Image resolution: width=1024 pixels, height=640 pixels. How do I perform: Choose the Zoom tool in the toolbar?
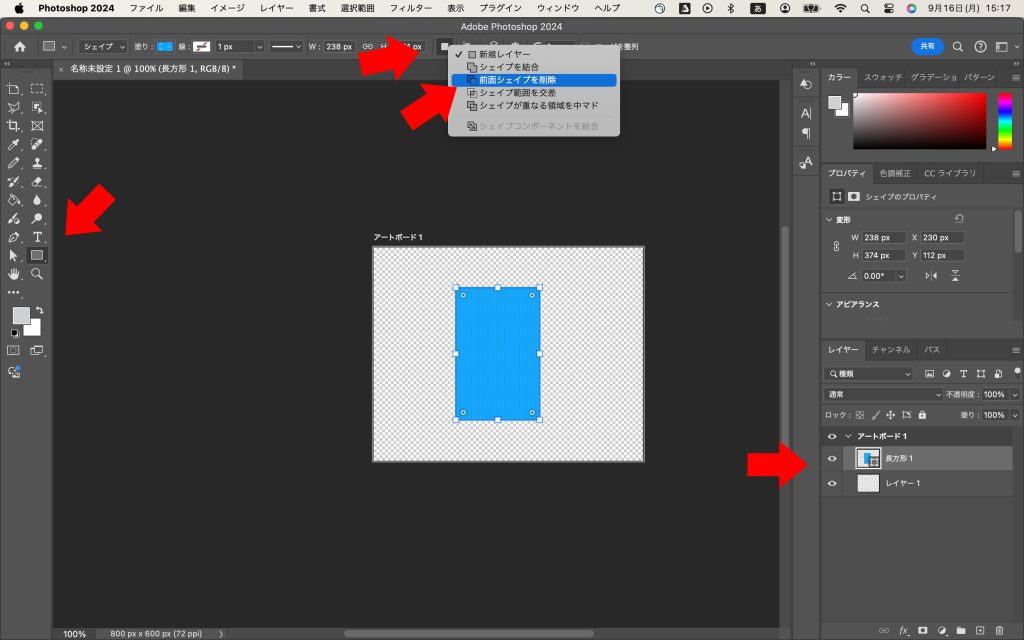[37, 274]
